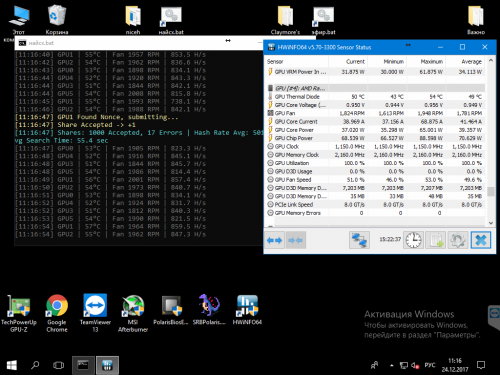This screenshot has width=500, height=375.
Task: Open HWiNFO network remote monitoring button
Action: [x=359, y=240]
